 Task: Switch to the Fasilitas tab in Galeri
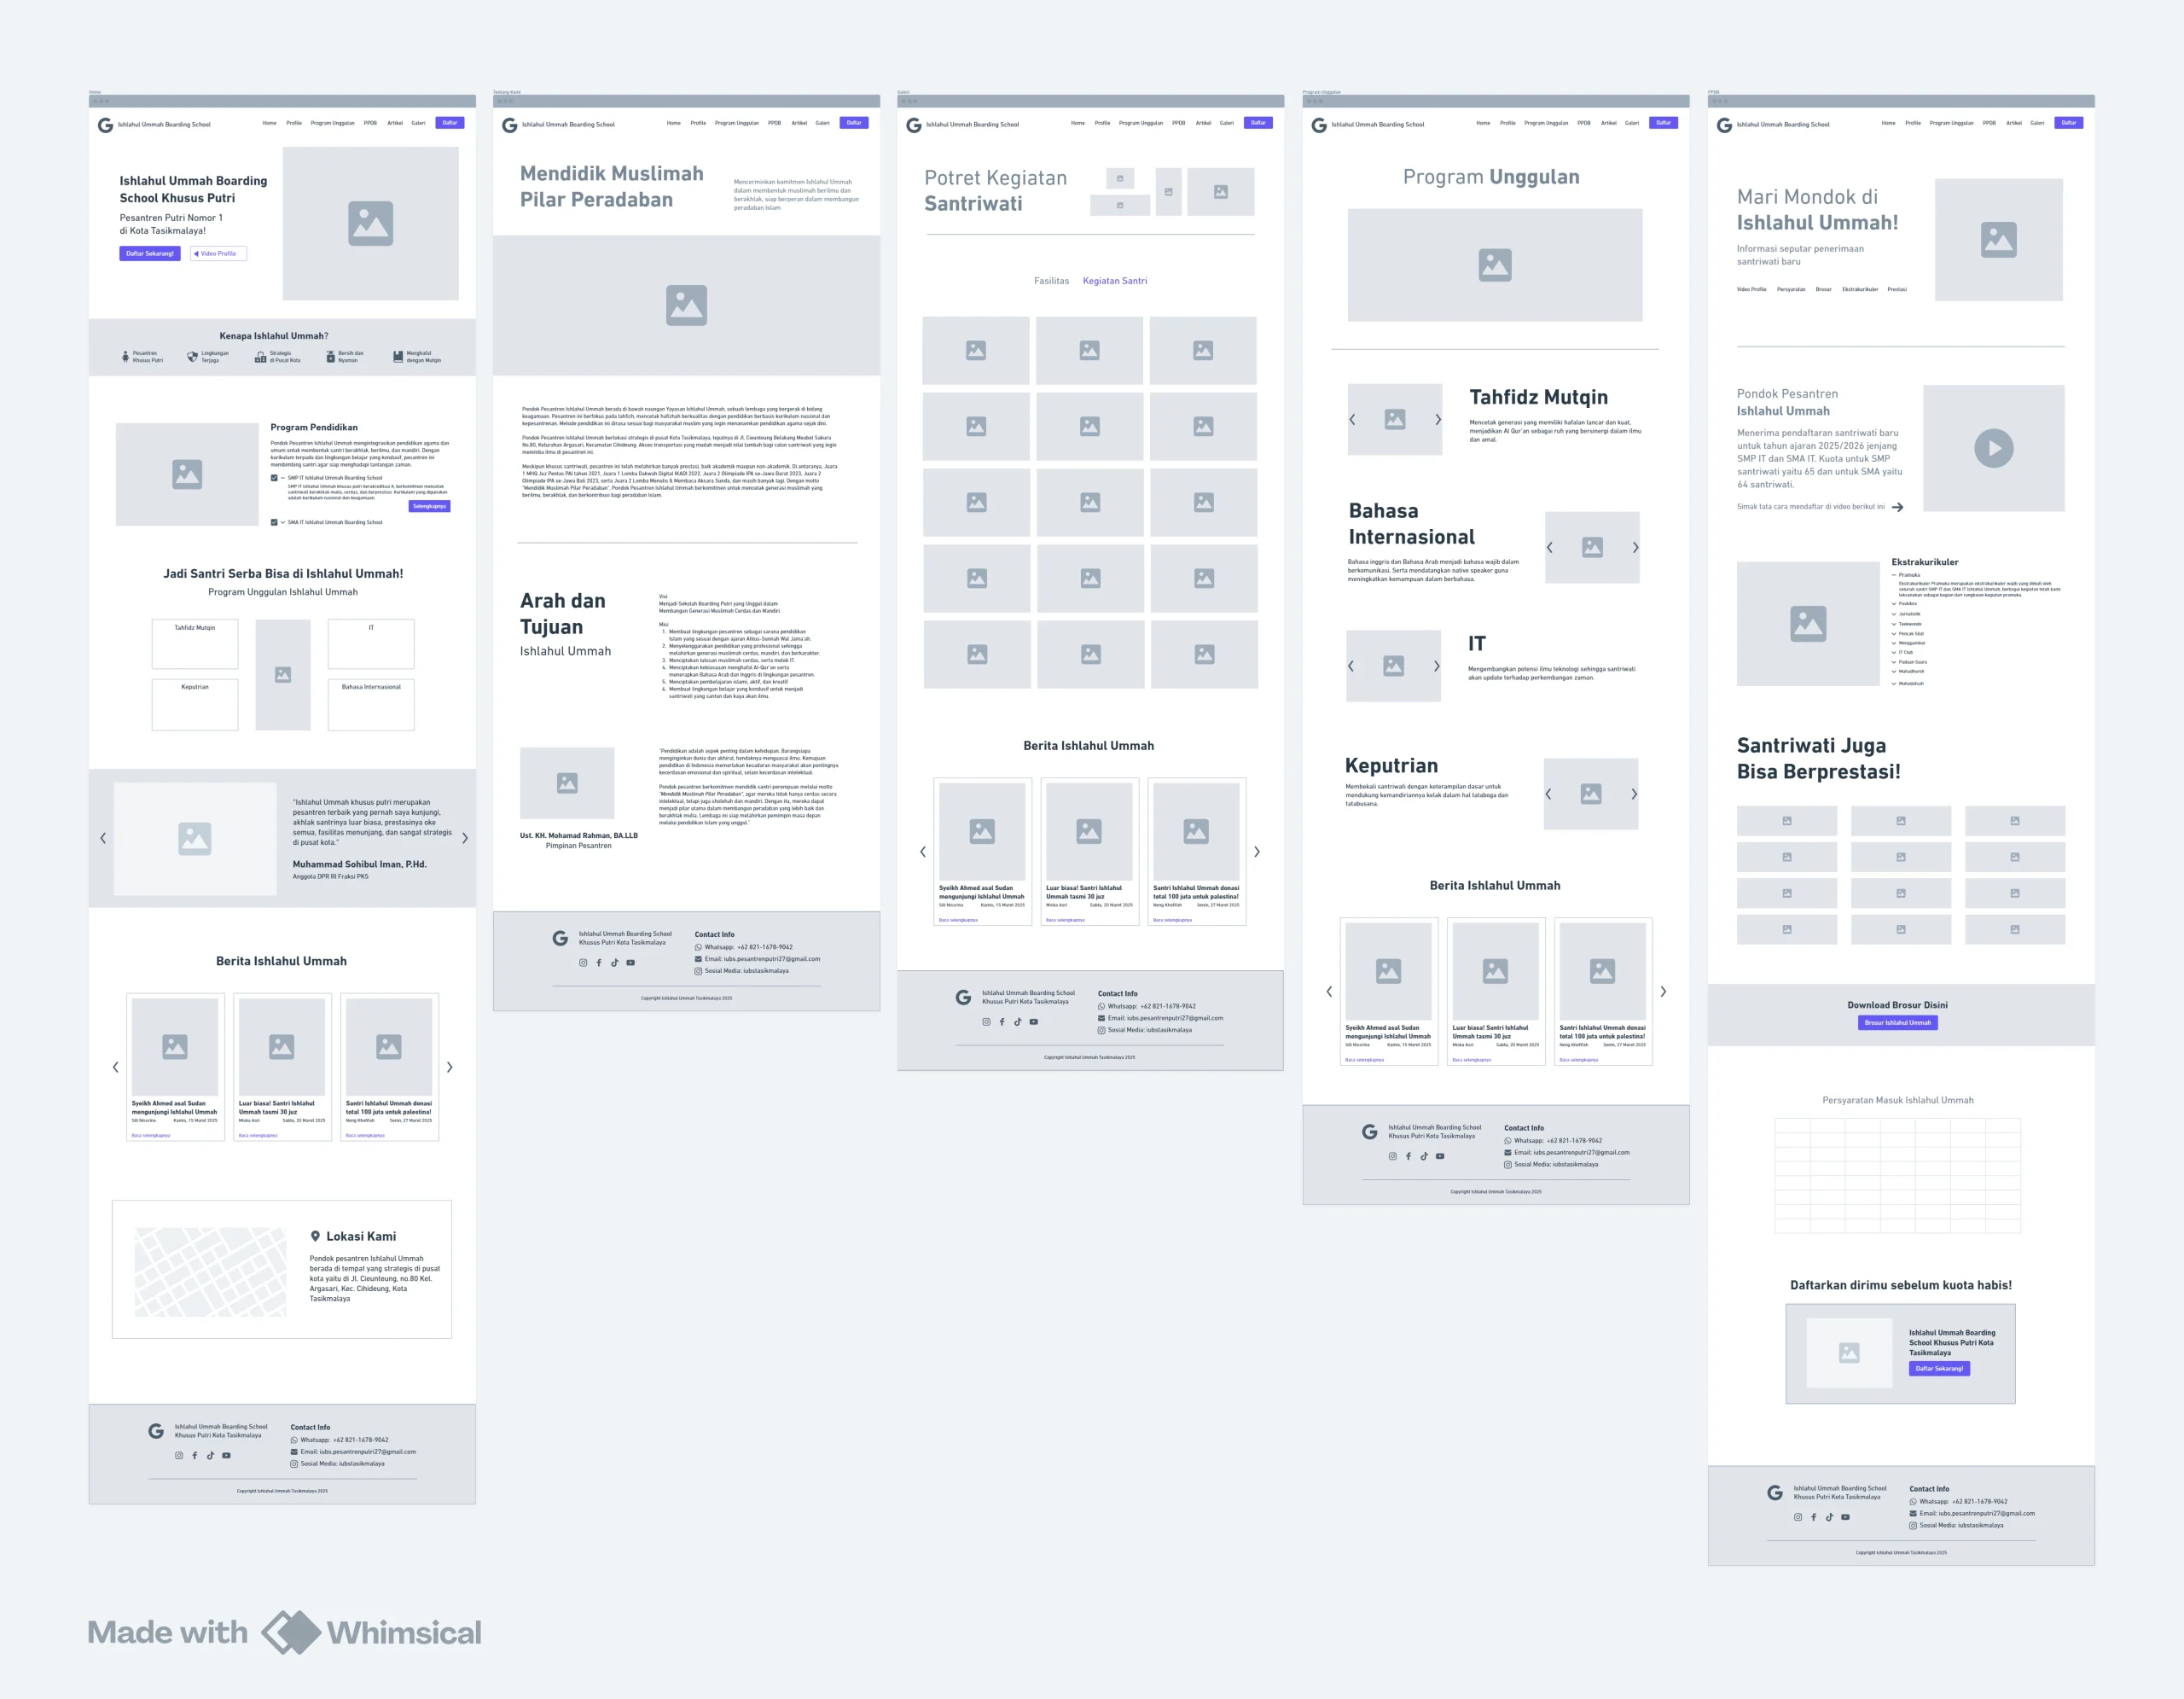click(x=1051, y=281)
